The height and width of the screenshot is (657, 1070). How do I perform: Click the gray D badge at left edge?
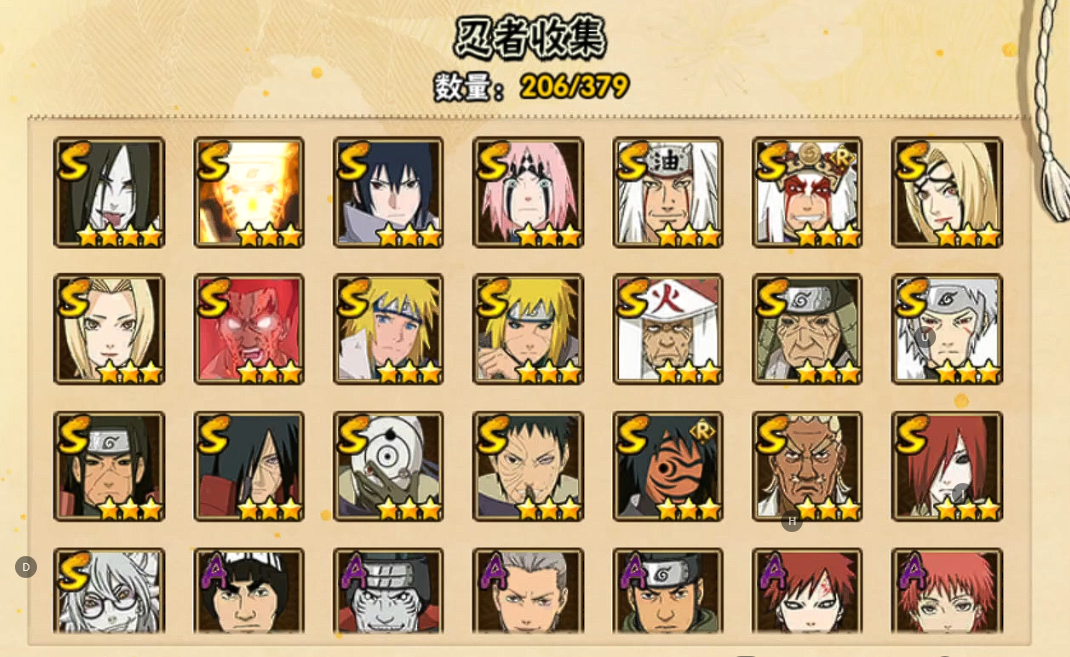click(x=26, y=567)
